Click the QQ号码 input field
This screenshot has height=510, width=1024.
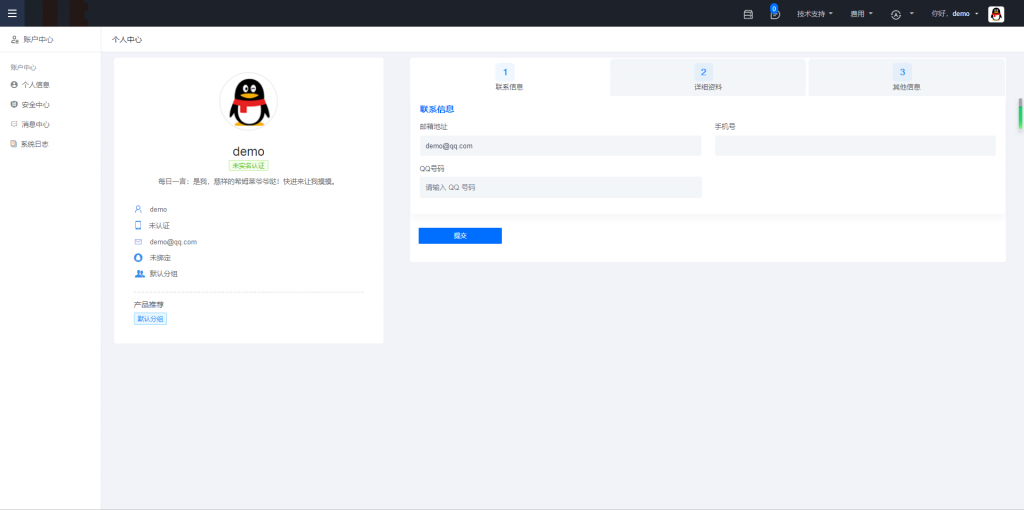560,187
